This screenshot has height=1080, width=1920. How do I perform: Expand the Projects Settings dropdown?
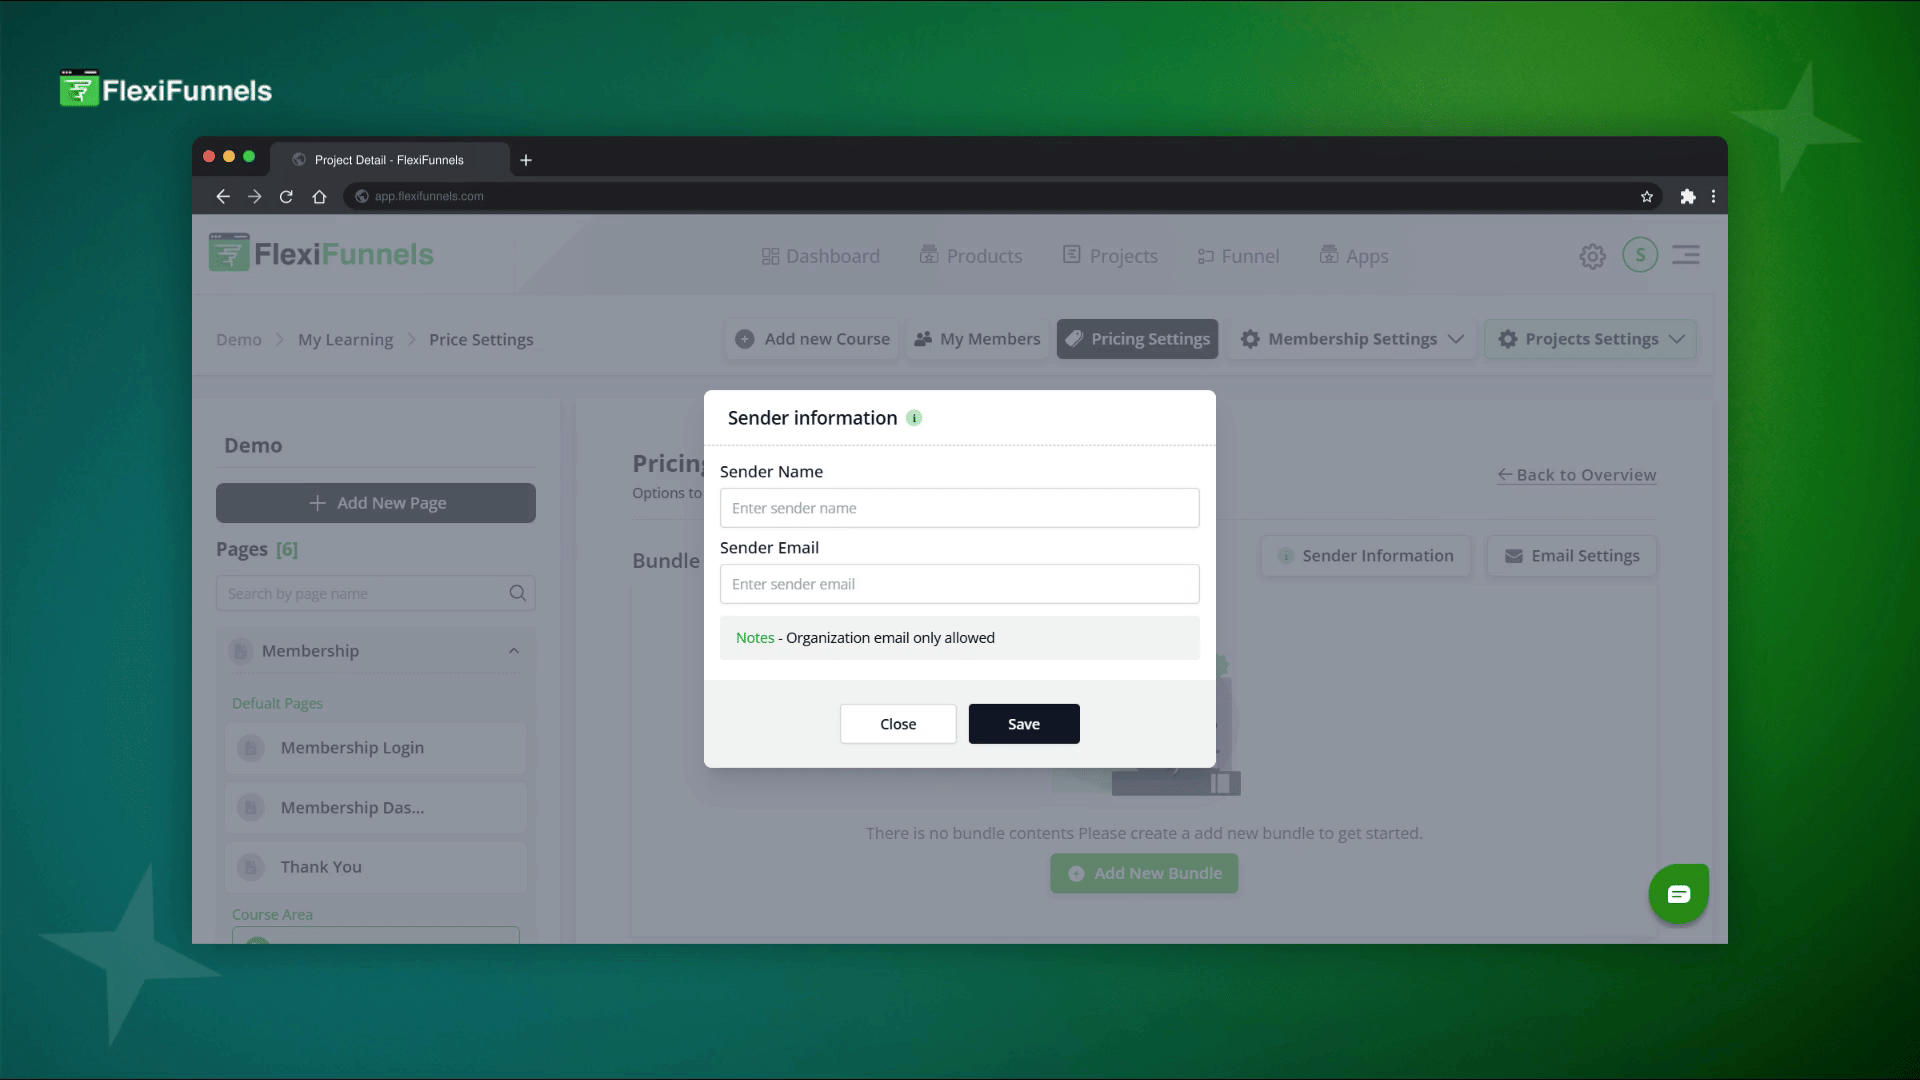click(1590, 339)
